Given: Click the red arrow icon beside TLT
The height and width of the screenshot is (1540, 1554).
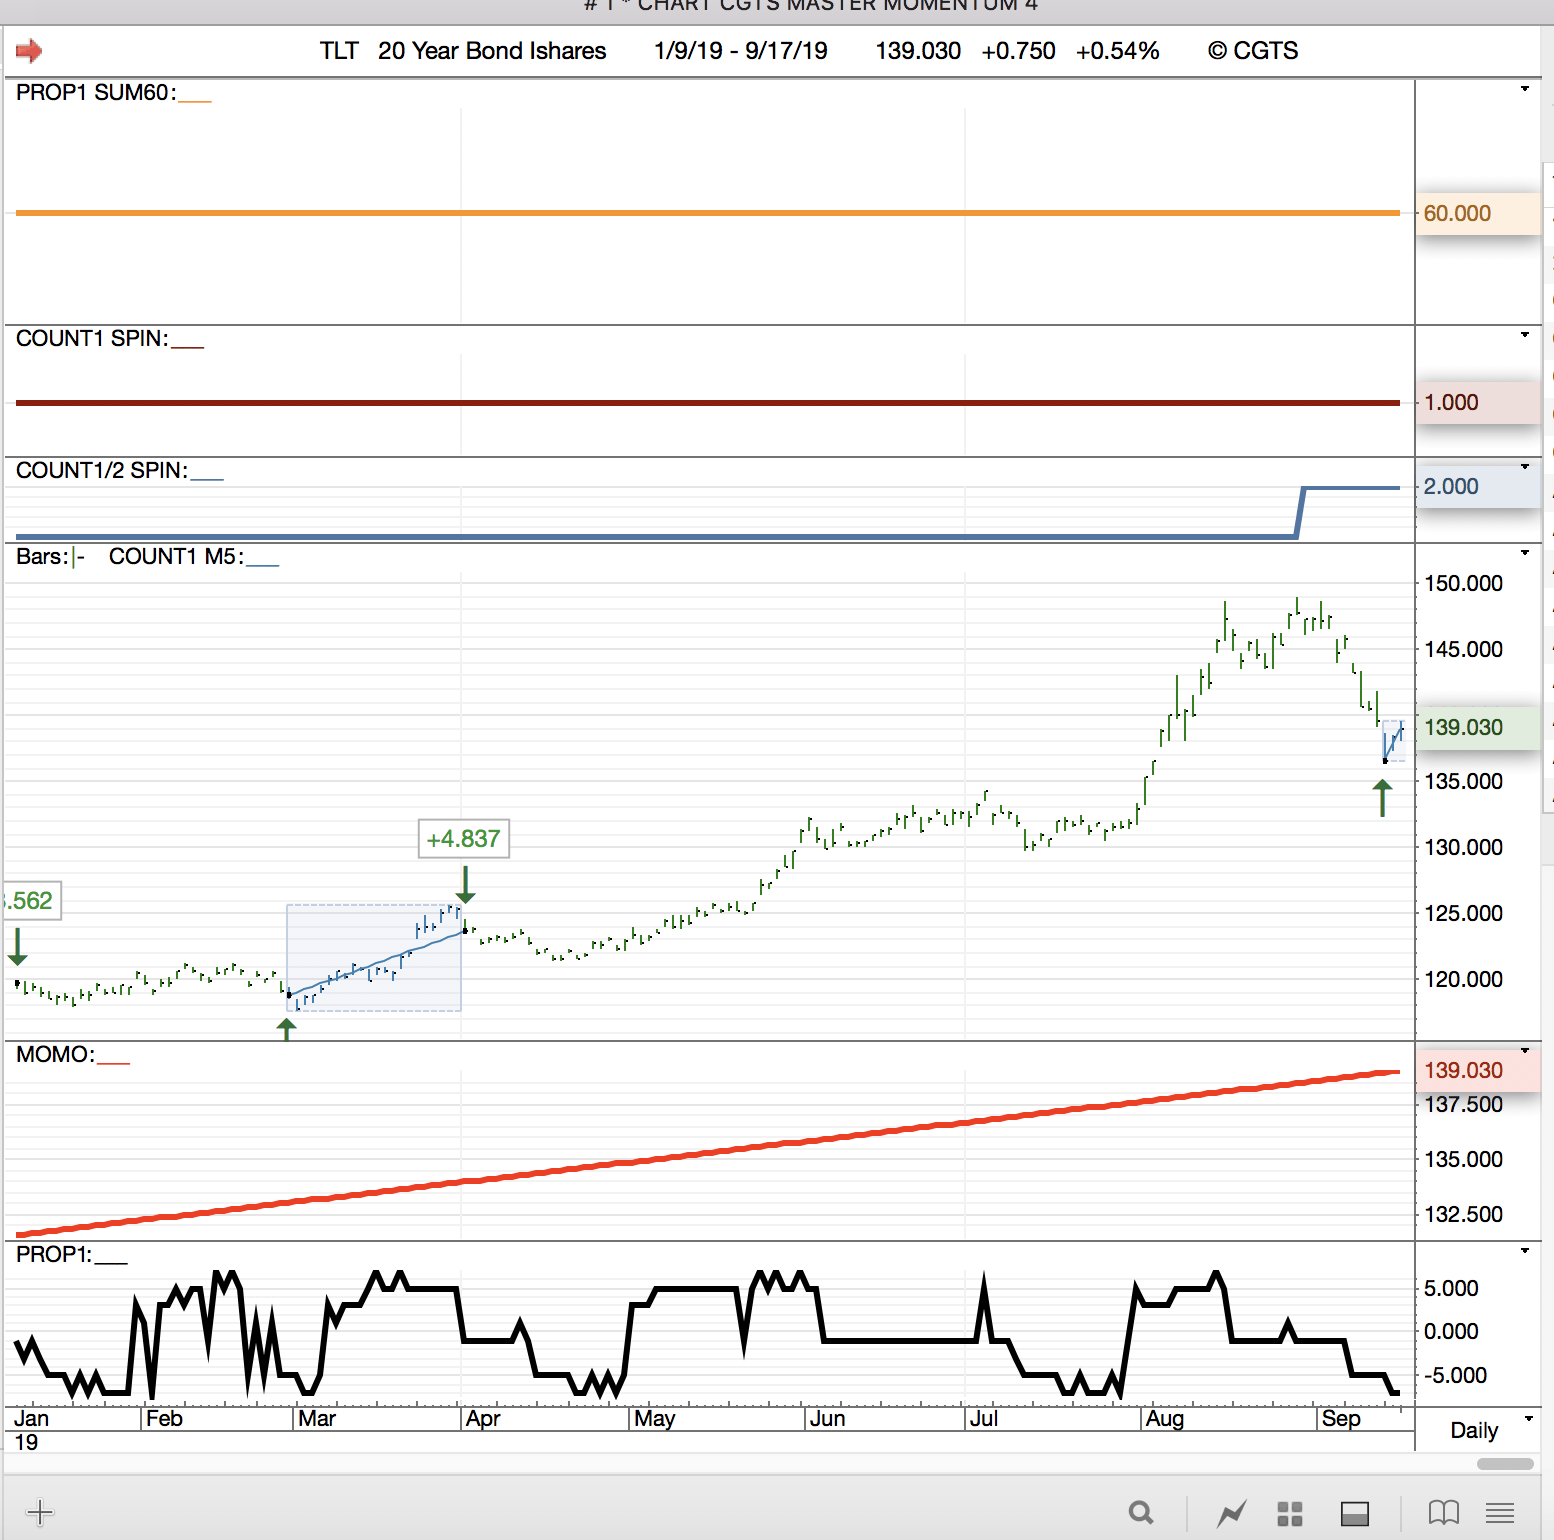Looking at the screenshot, I should point(29,51).
